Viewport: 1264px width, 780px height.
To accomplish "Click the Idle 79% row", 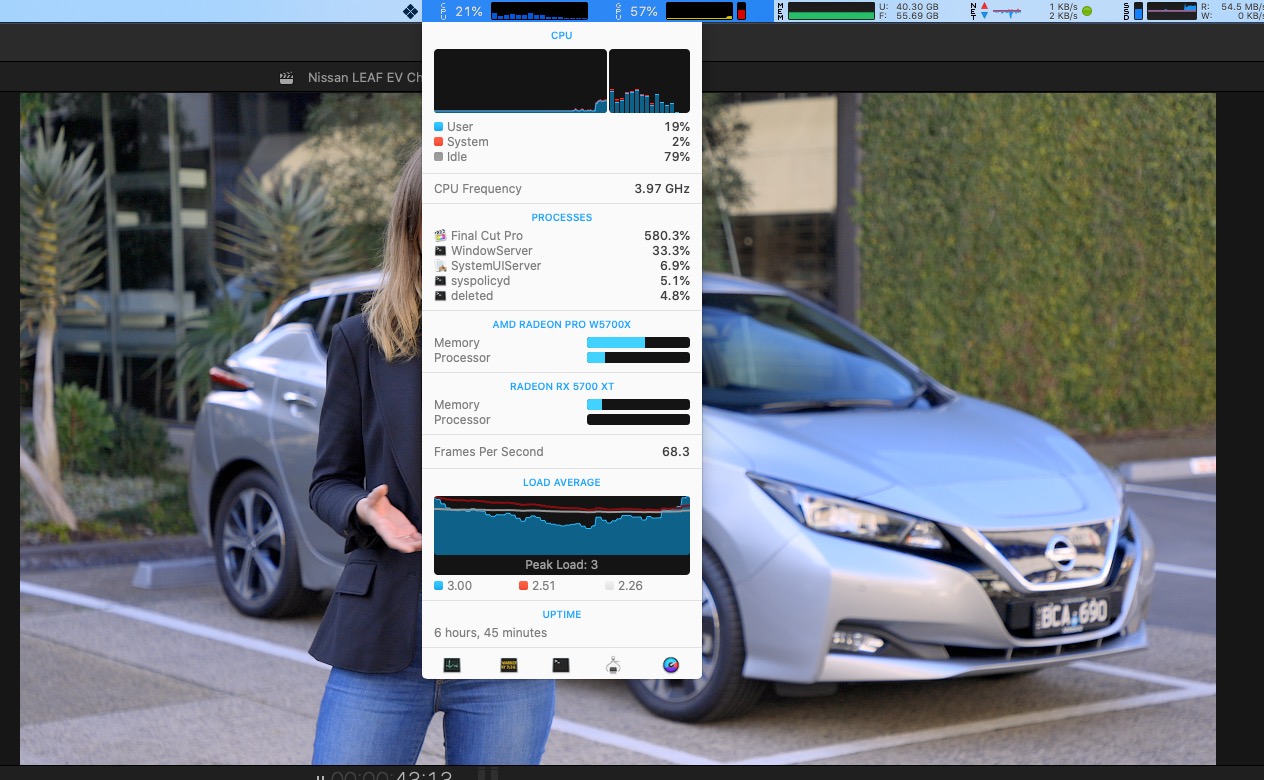I will (562, 157).
